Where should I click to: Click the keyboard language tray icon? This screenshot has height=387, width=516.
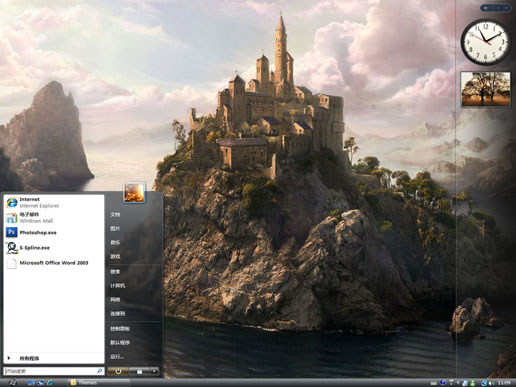tap(434, 383)
